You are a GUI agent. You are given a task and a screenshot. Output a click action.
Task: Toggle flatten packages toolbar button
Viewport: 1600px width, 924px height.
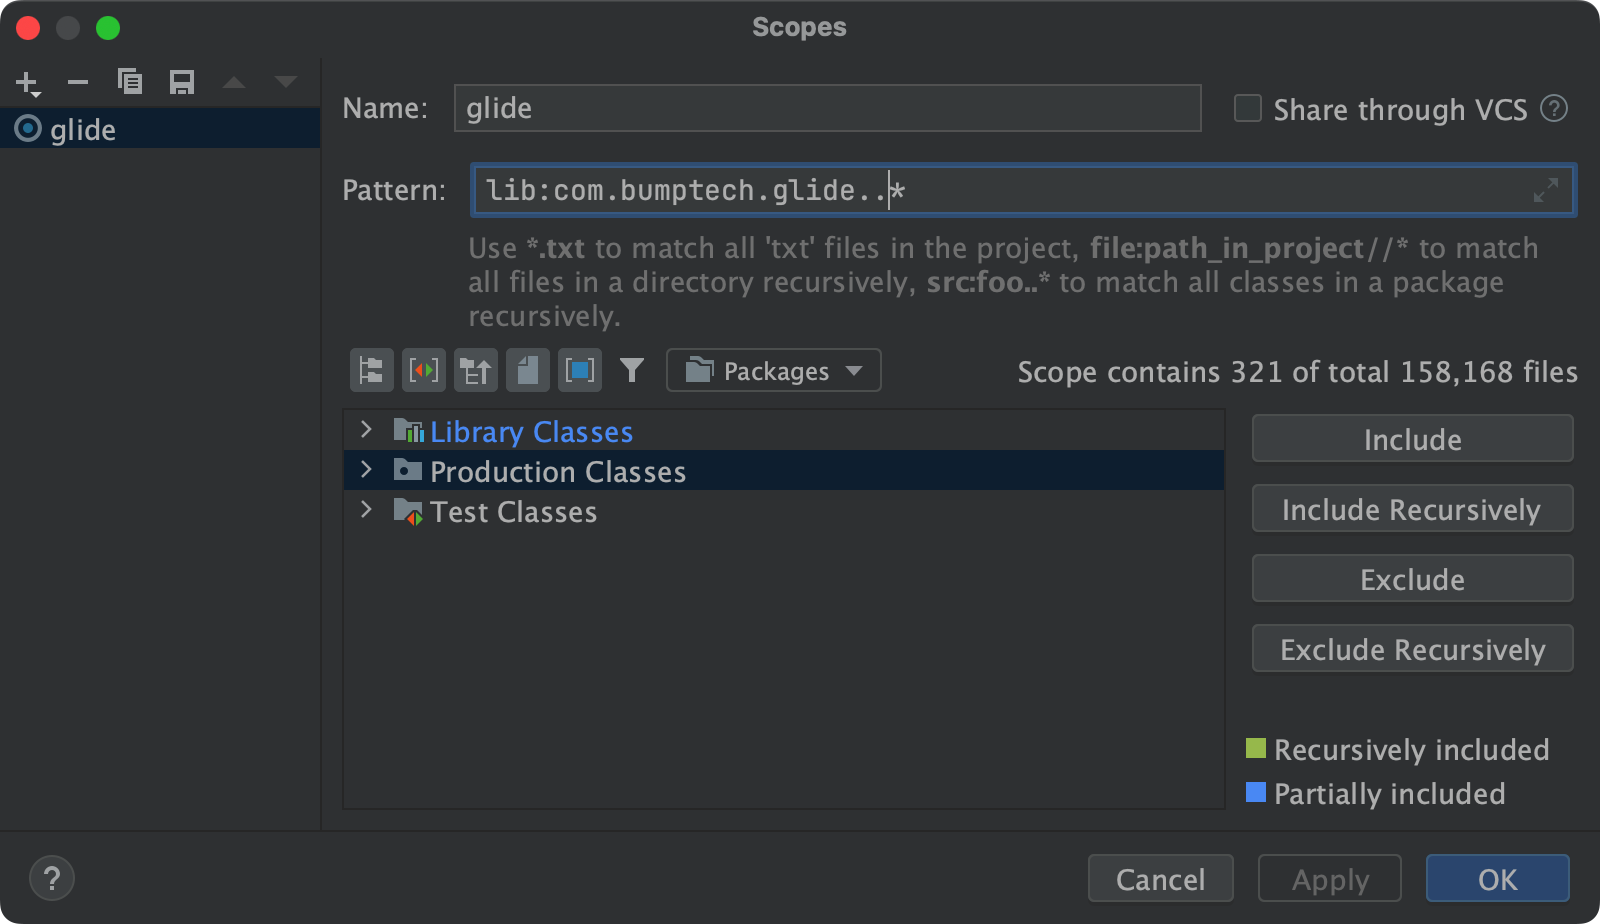tap(372, 371)
